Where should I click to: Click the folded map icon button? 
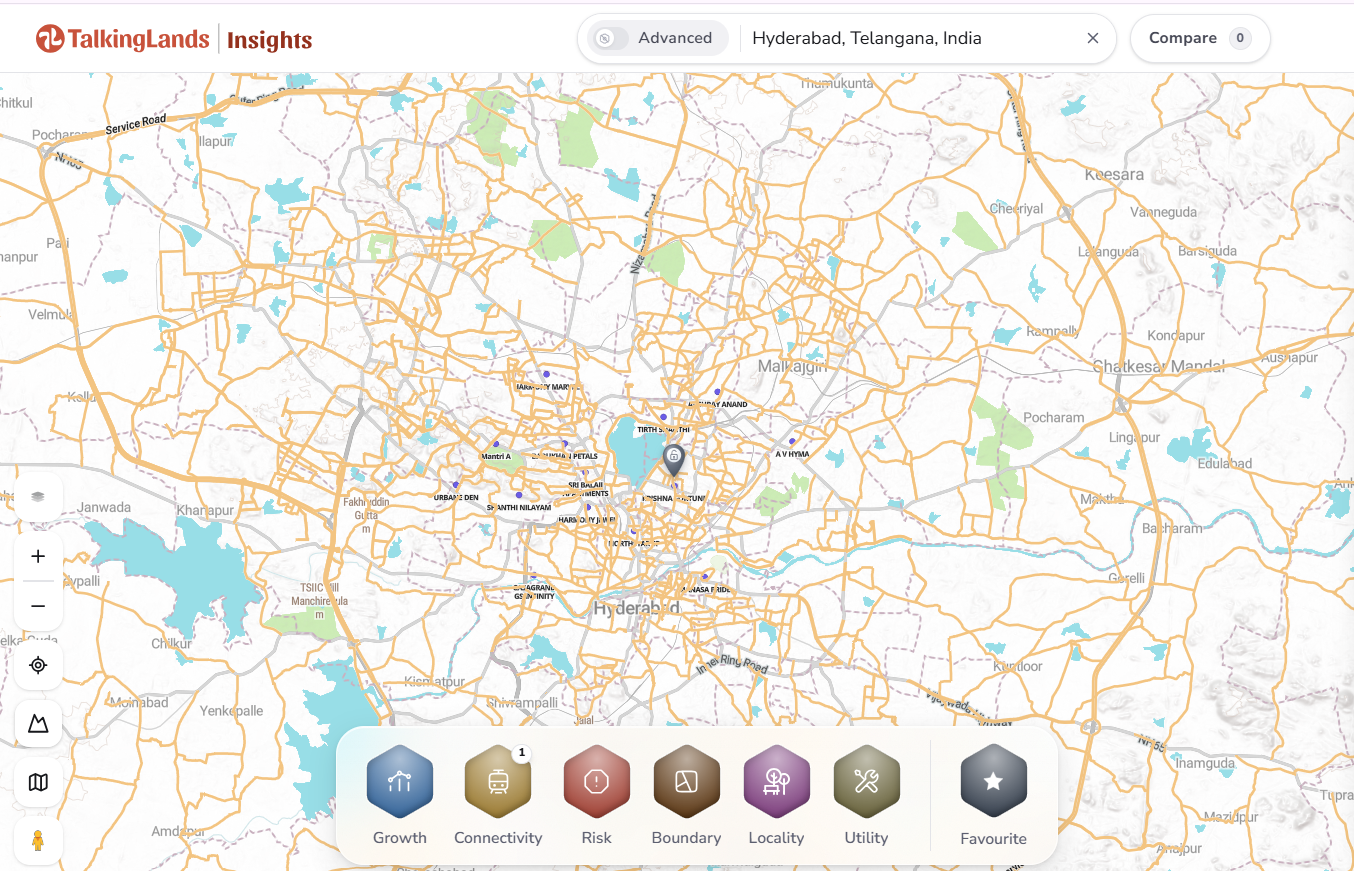coord(39,782)
